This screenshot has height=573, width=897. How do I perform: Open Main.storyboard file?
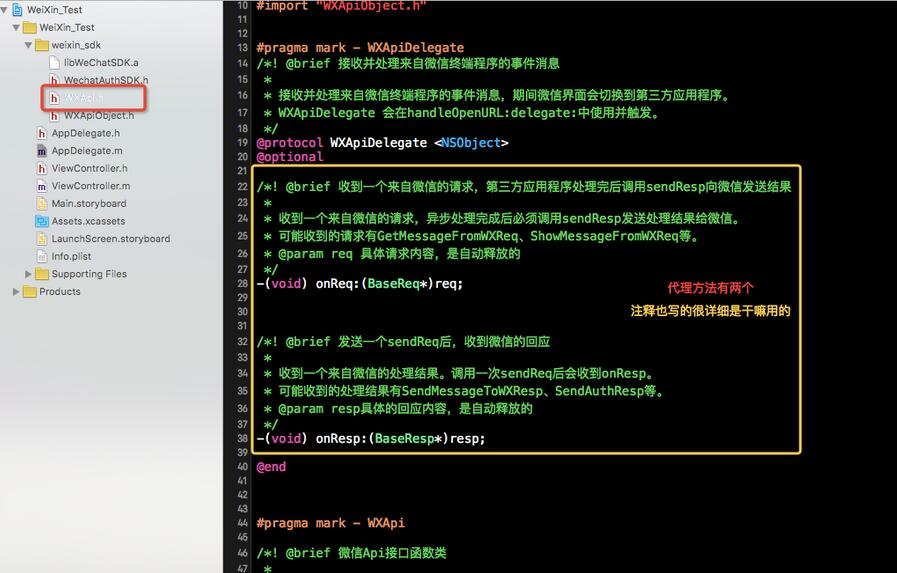(89, 204)
